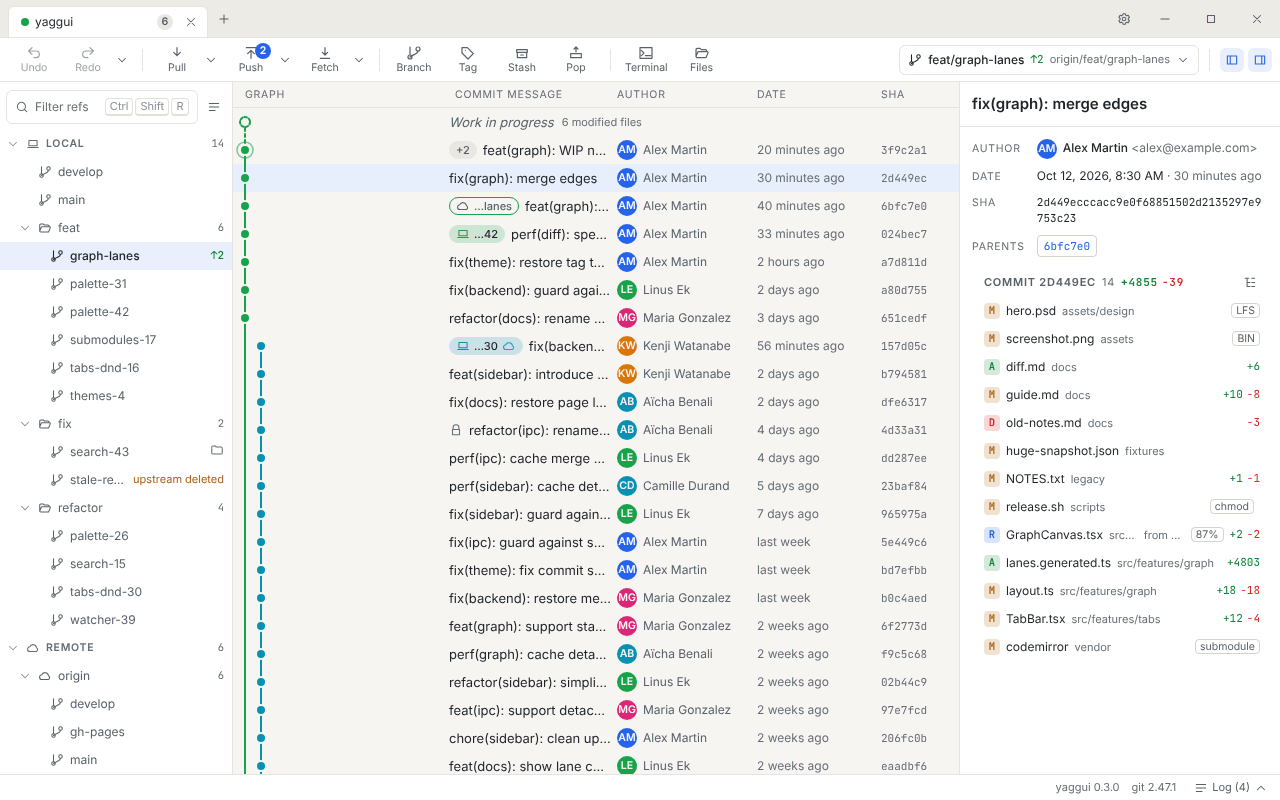Open the filter refs options icon
Viewport: 1280px width, 800px height.
pyautogui.click(x=214, y=107)
